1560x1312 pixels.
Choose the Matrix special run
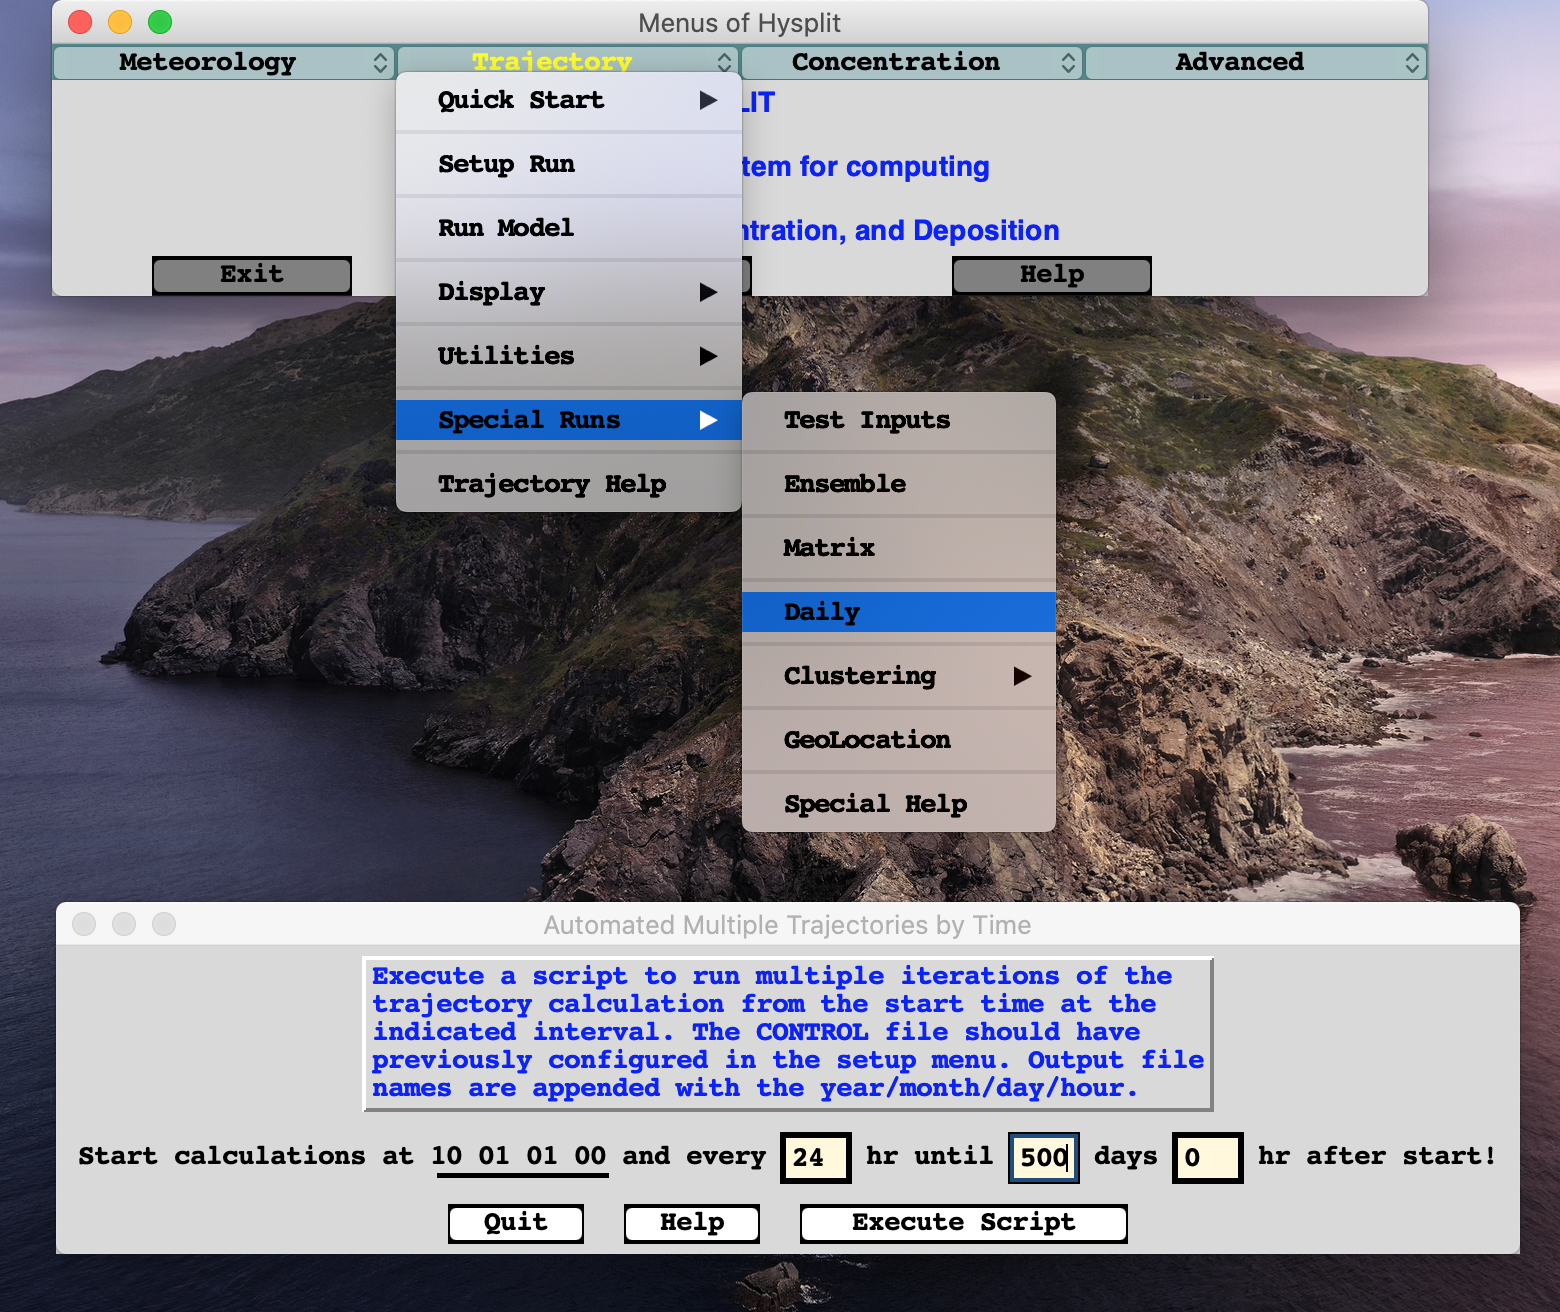899,548
